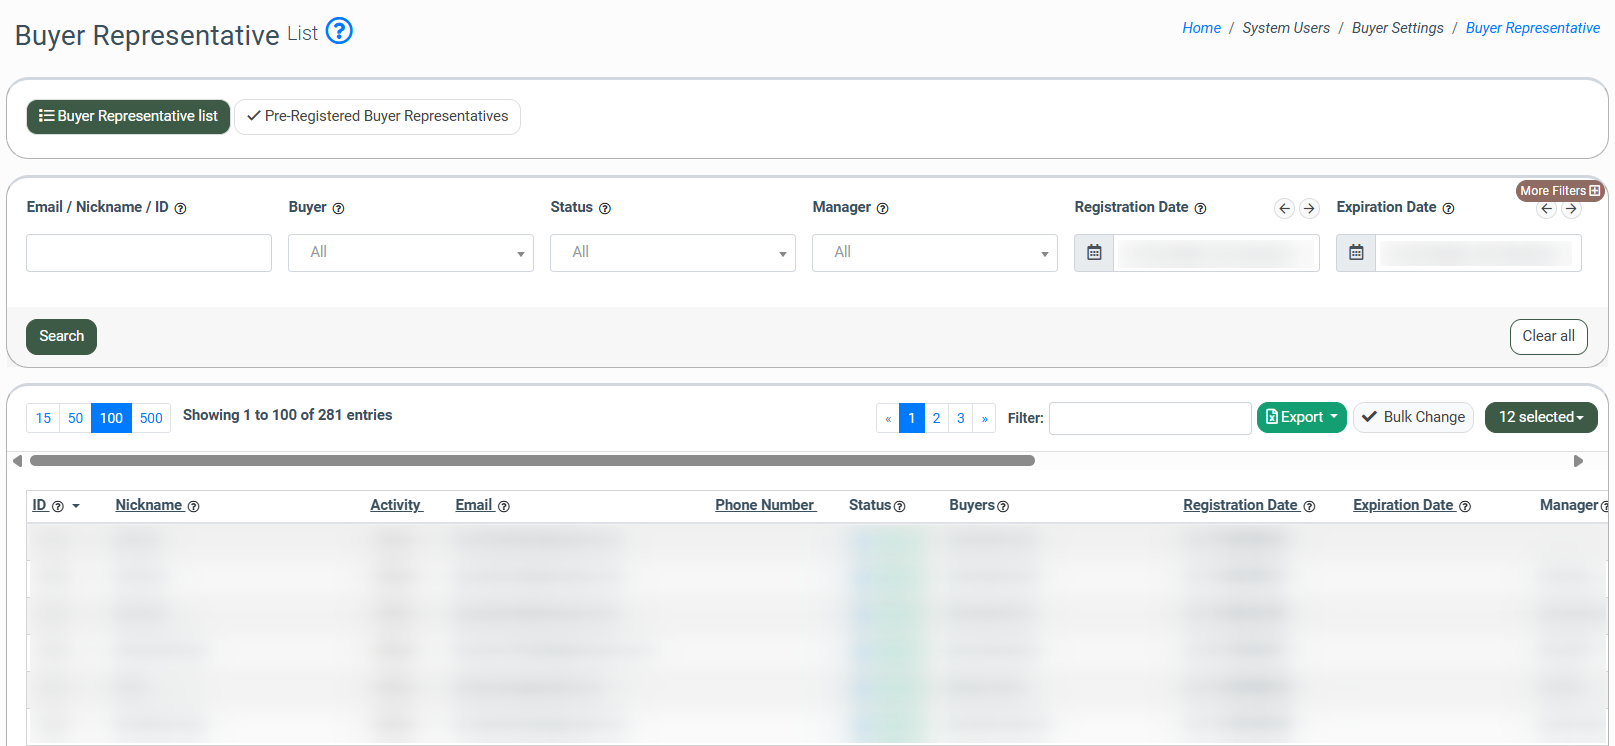
Task: Select the Buyer Representative list tab
Action: [x=128, y=116]
